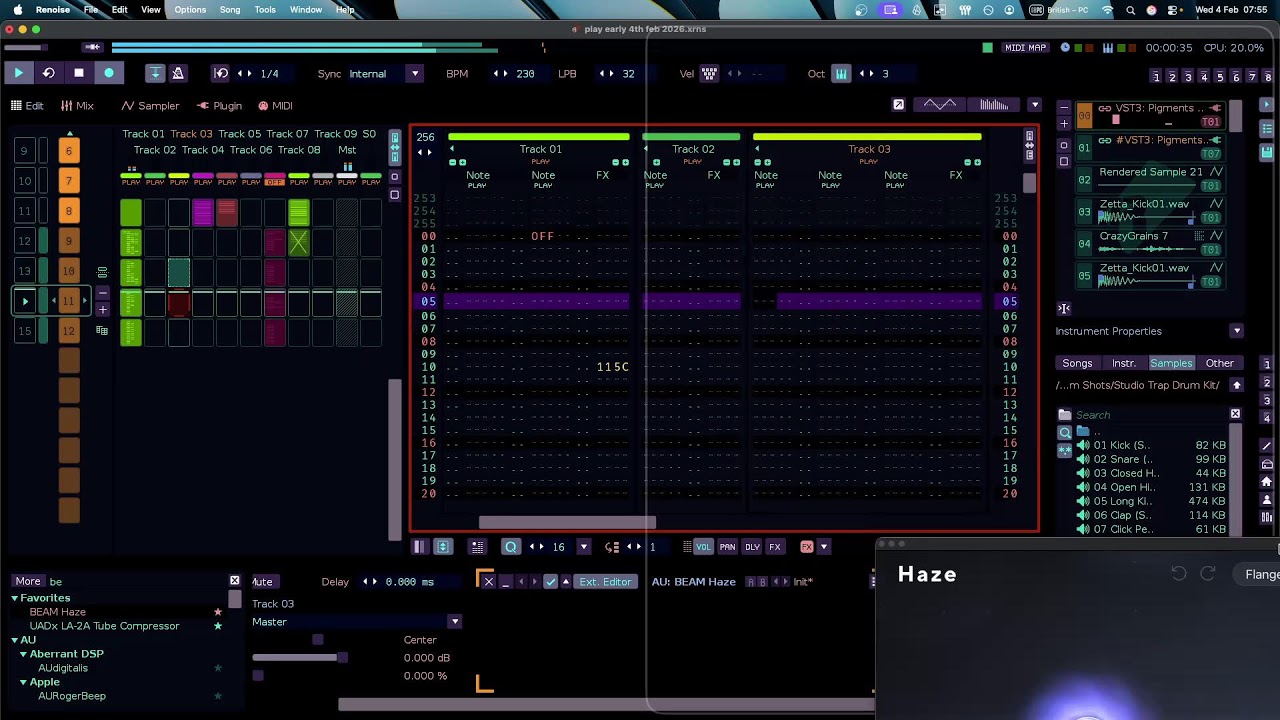Click the red FX button in pattern toolbar
The width and height of the screenshot is (1280, 720).
(x=807, y=547)
